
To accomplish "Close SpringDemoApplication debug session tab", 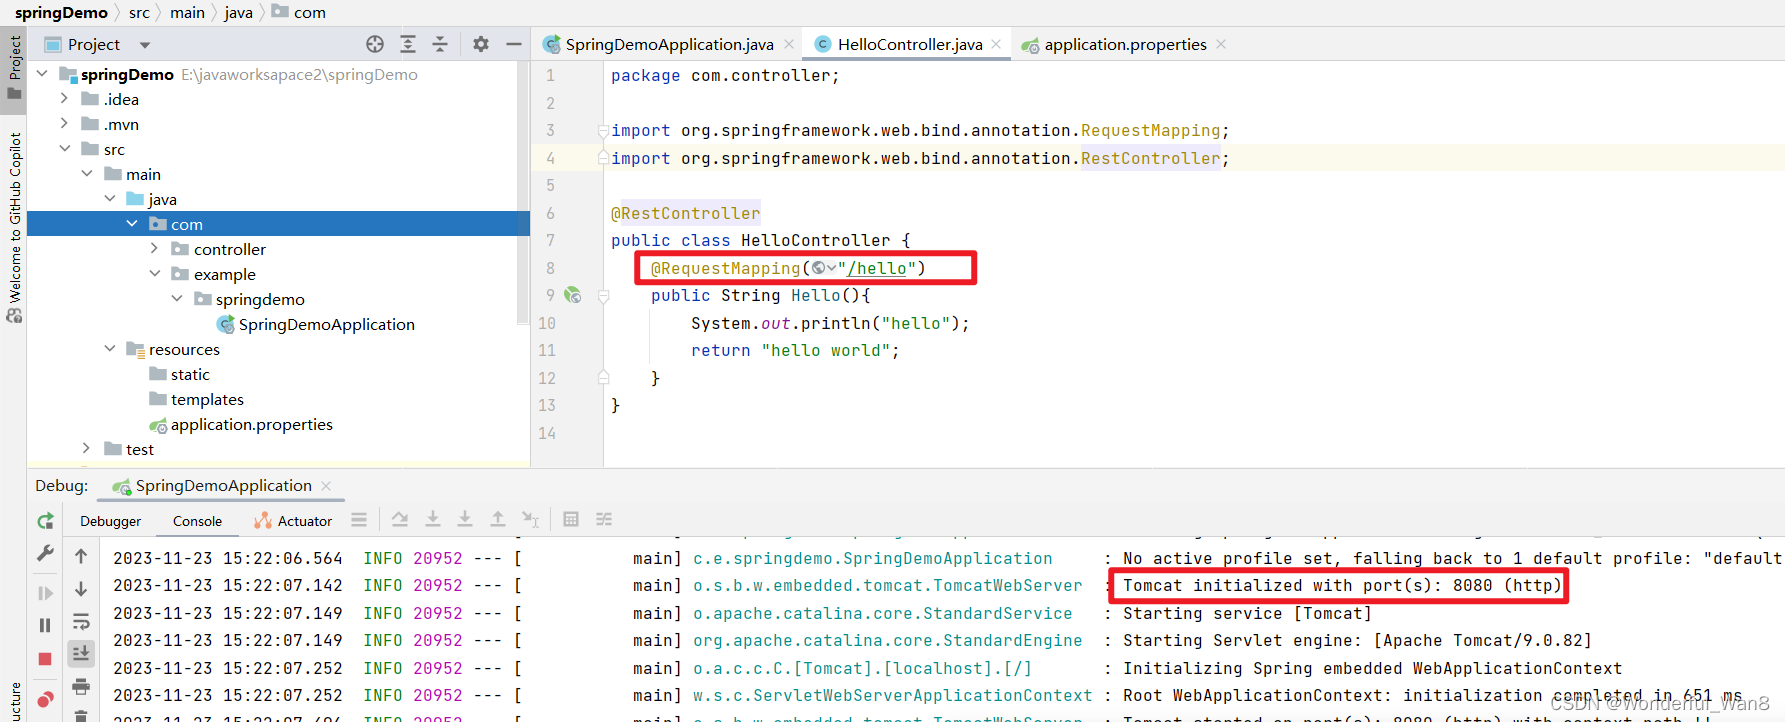I will (326, 486).
